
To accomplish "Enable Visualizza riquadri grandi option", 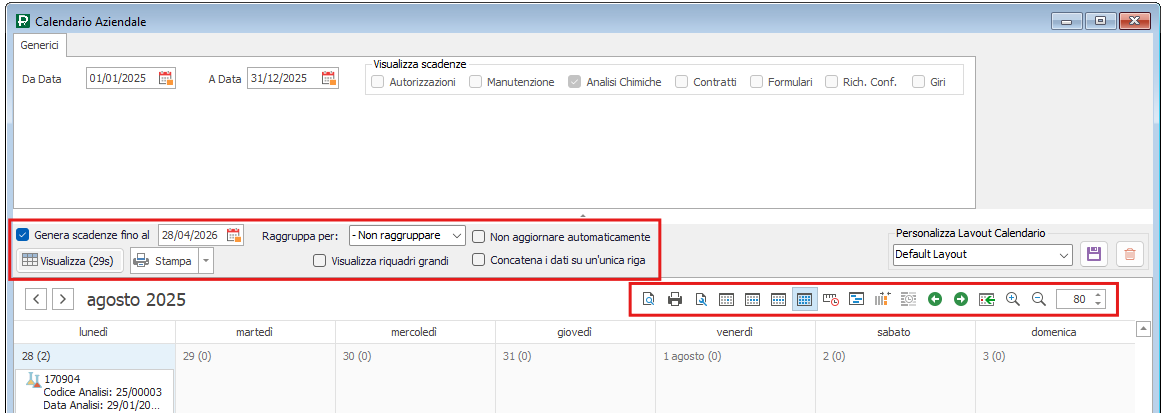I will (320, 261).
